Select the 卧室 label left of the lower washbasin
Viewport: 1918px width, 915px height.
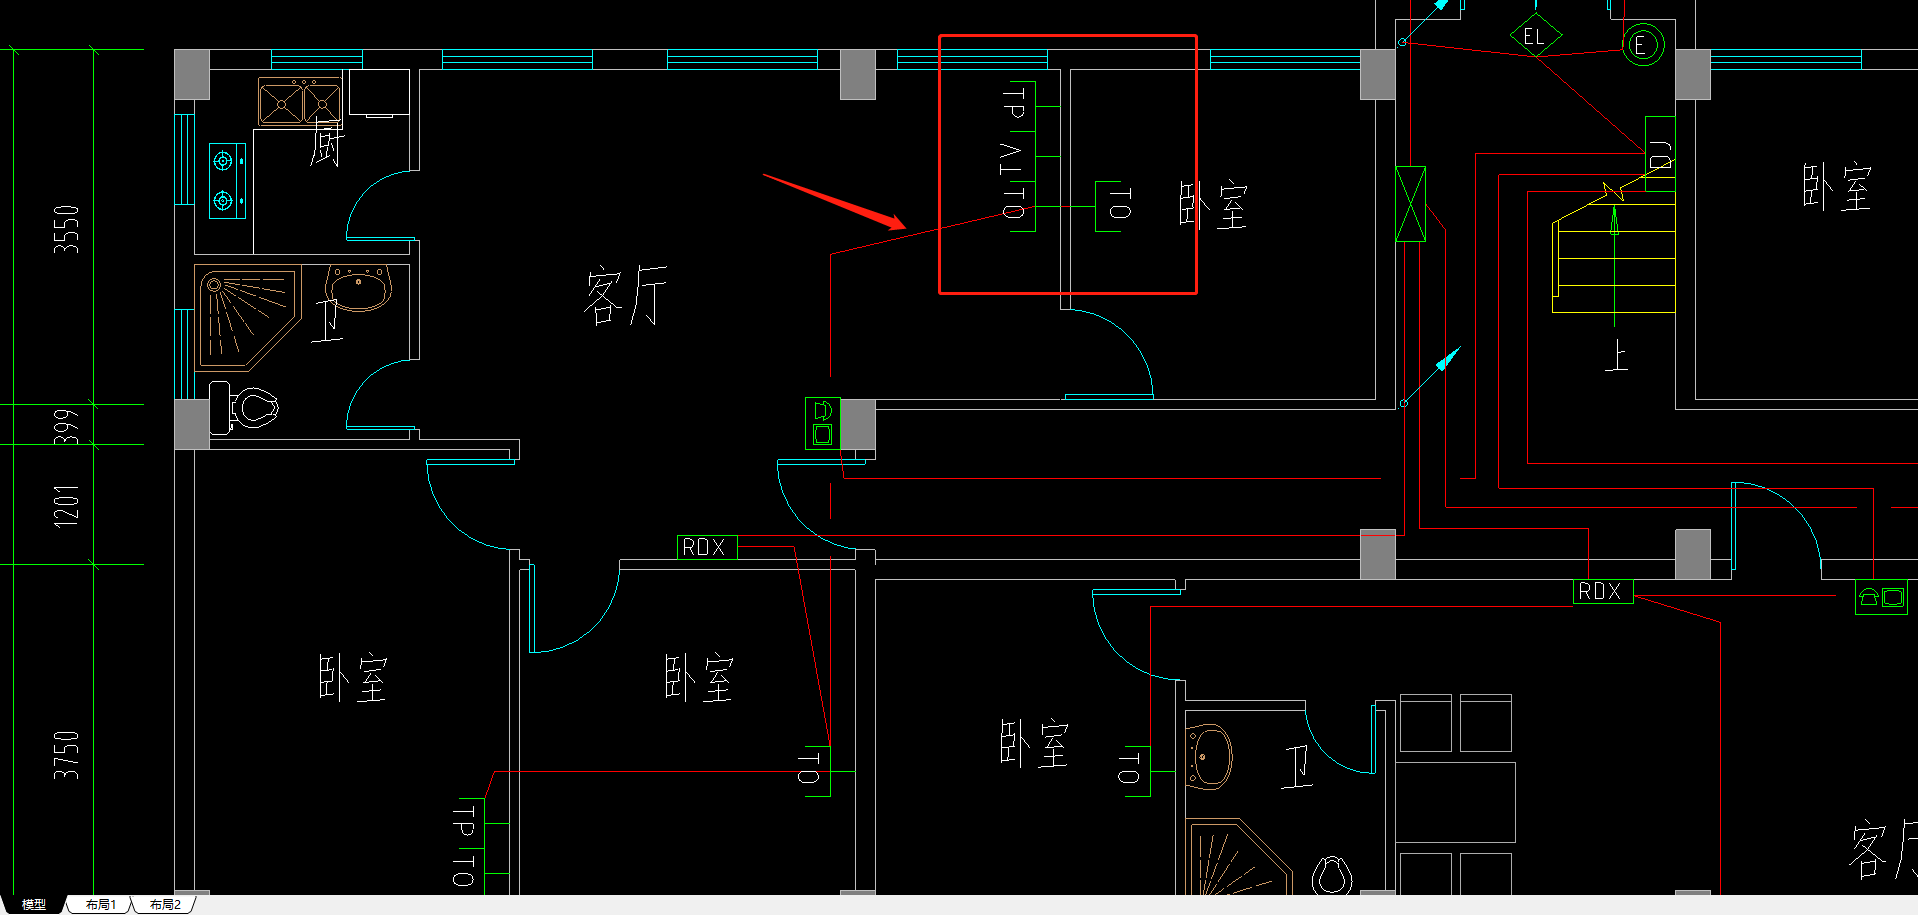[1035, 743]
